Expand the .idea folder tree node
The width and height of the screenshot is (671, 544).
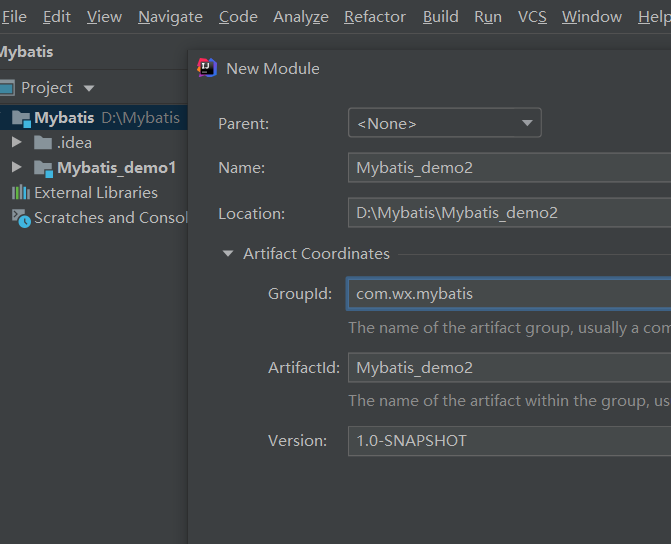[x=16, y=143]
